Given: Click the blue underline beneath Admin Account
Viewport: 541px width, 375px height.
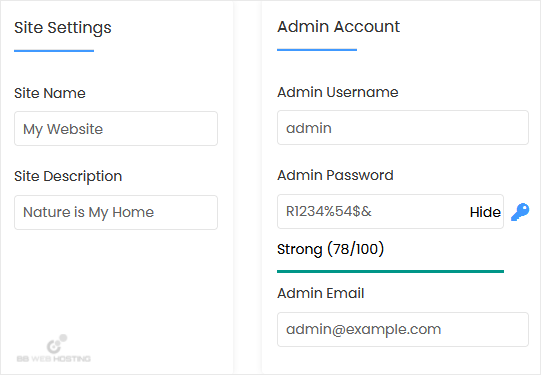Looking at the screenshot, I should tap(317, 50).
